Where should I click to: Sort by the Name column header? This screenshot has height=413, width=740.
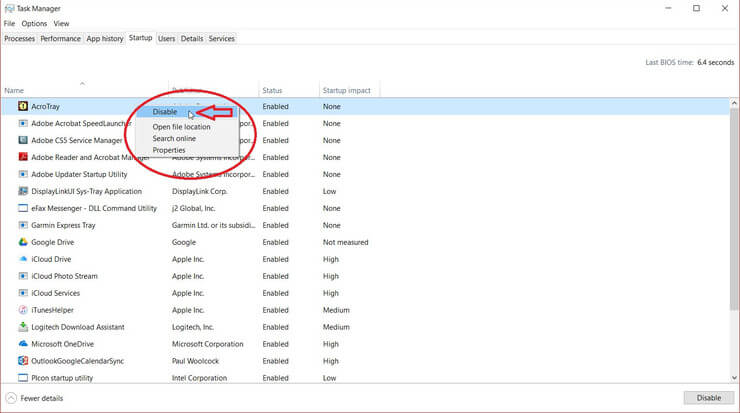click(14, 90)
